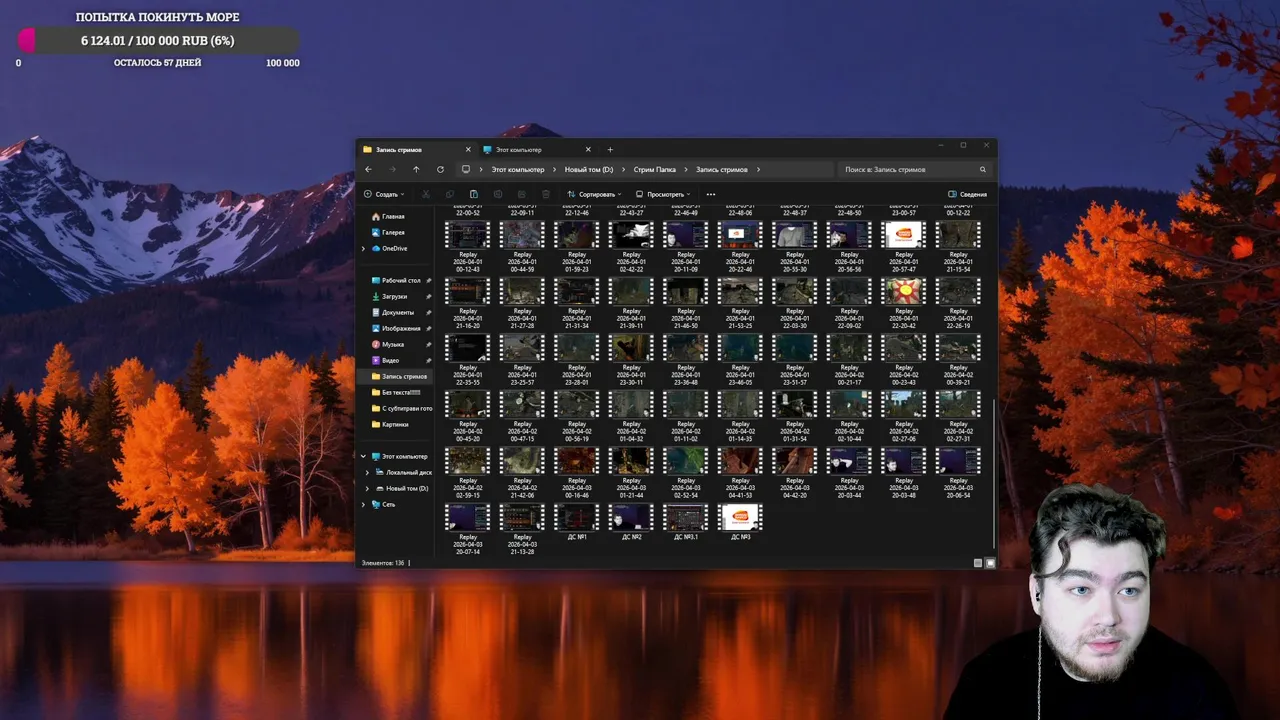Click the up-one-level arrow button
1280x720 pixels.
(x=416, y=169)
